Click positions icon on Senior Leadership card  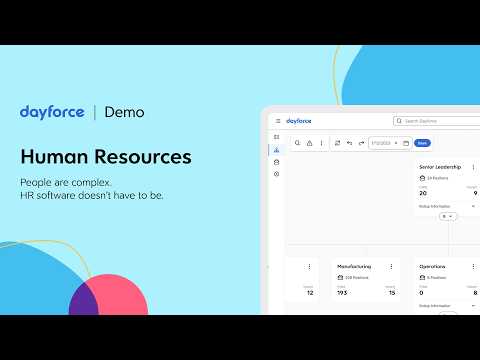click(x=422, y=178)
